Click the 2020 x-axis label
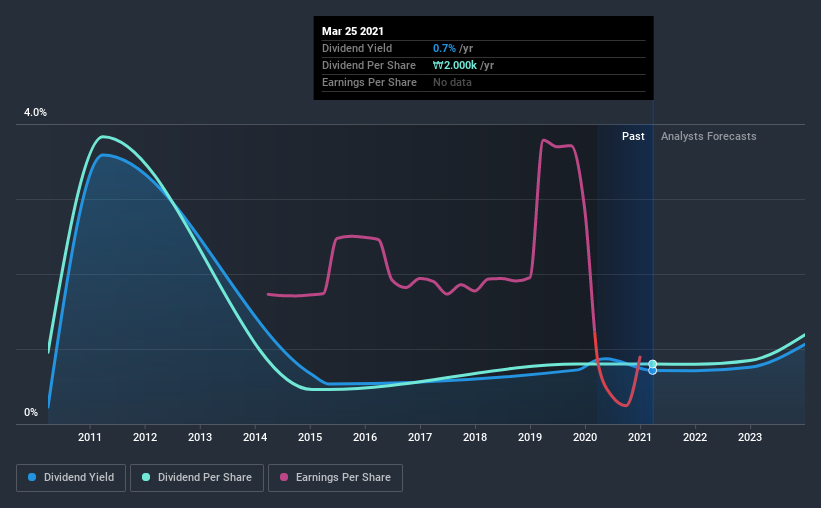Screen dimensions: 821x508 (x=585, y=437)
